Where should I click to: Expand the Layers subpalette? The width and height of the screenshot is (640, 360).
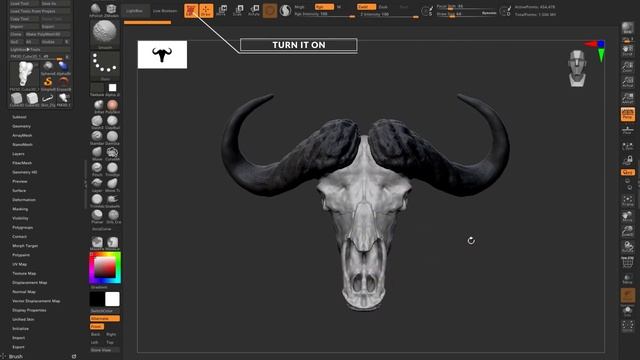pos(18,154)
